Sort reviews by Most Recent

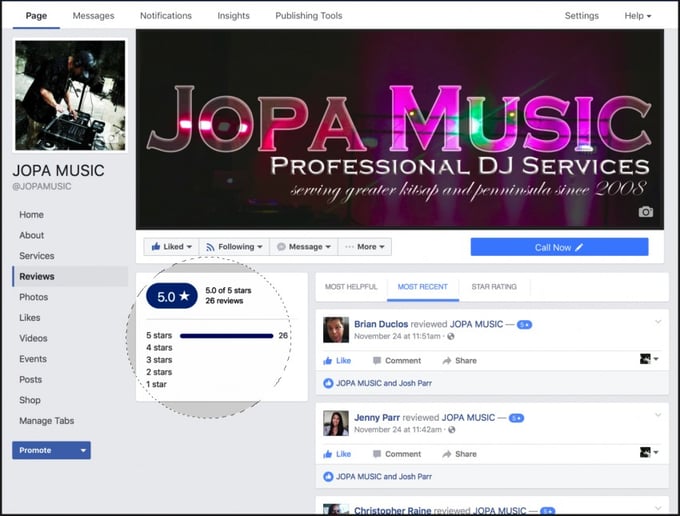423,287
